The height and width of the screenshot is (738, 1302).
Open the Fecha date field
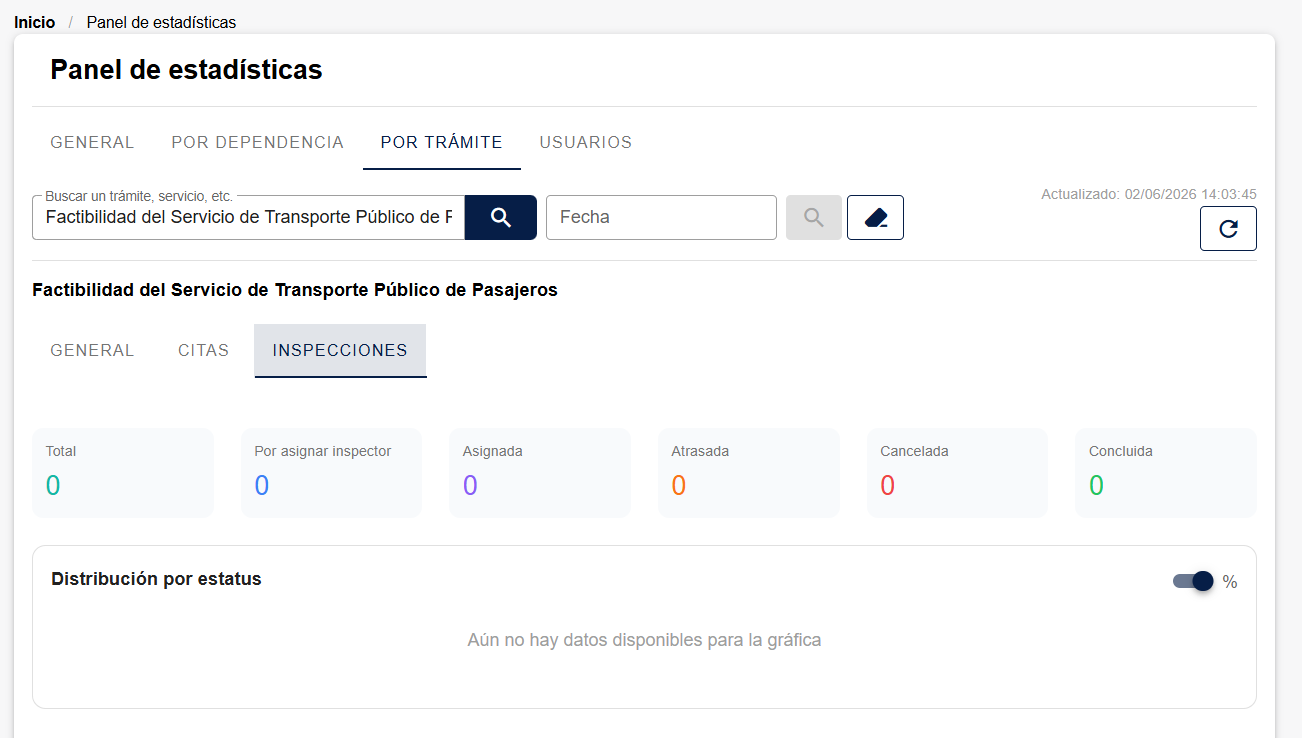661,217
